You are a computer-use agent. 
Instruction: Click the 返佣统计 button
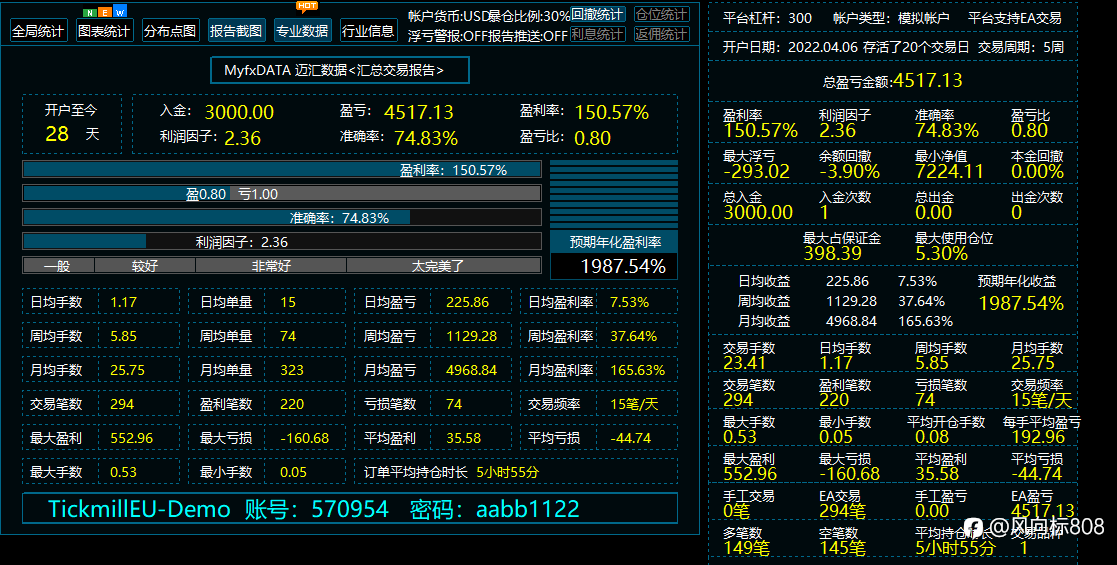pos(661,33)
